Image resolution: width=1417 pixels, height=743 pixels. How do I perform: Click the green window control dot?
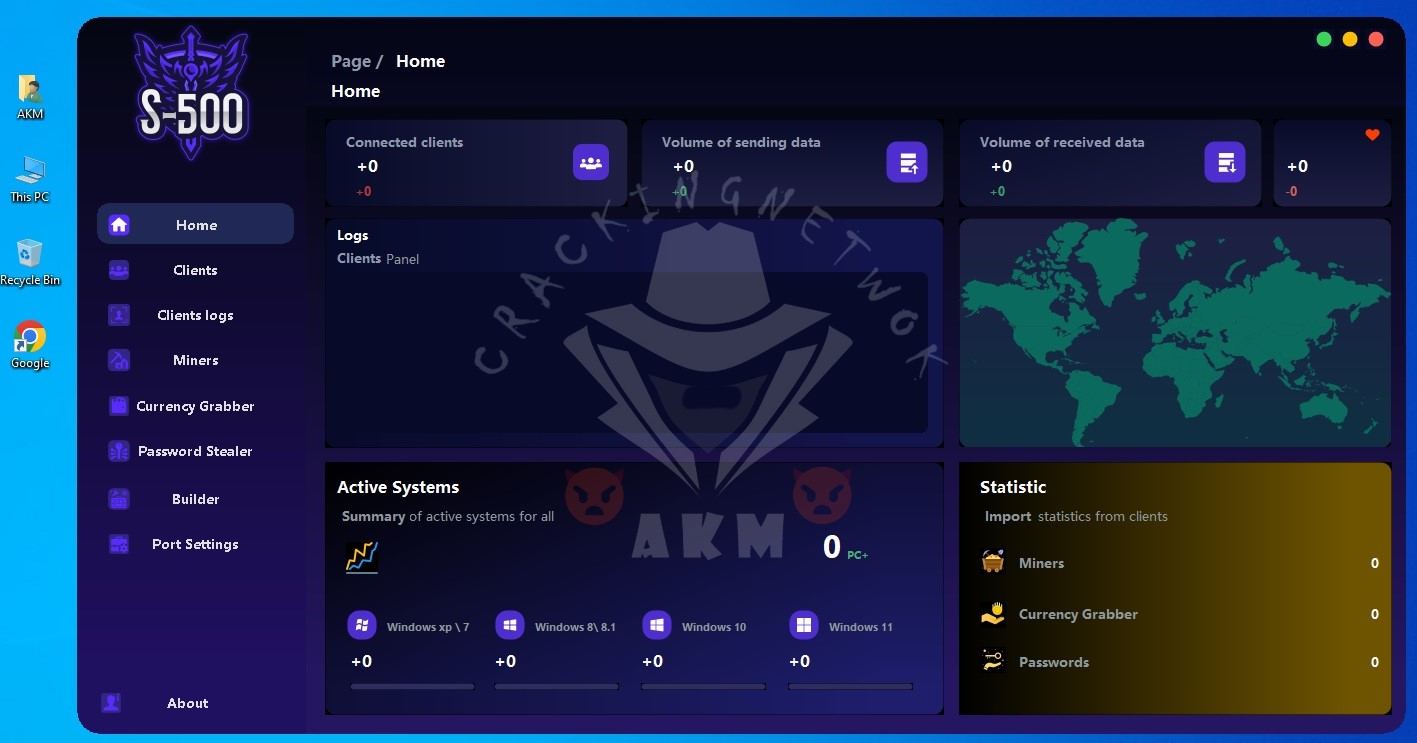(1324, 39)
